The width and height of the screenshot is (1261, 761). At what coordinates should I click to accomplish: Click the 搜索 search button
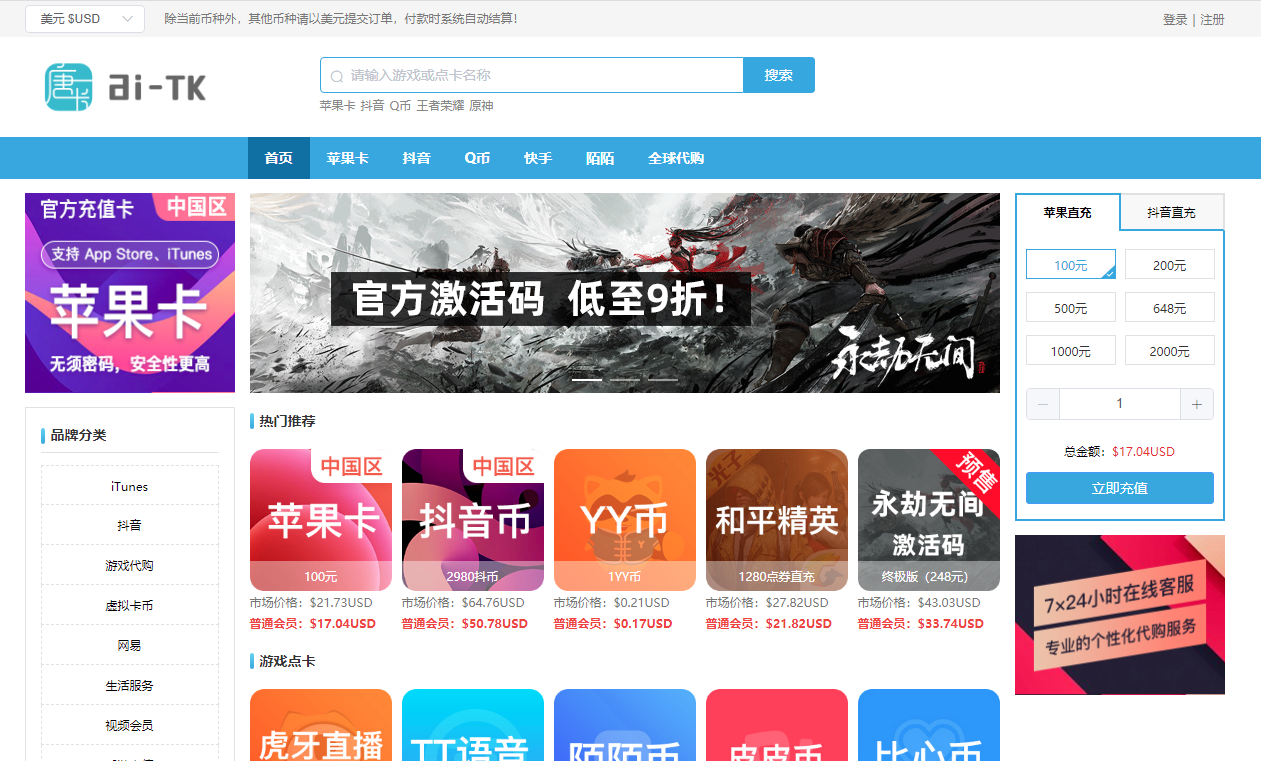click(x=779, y=75)
